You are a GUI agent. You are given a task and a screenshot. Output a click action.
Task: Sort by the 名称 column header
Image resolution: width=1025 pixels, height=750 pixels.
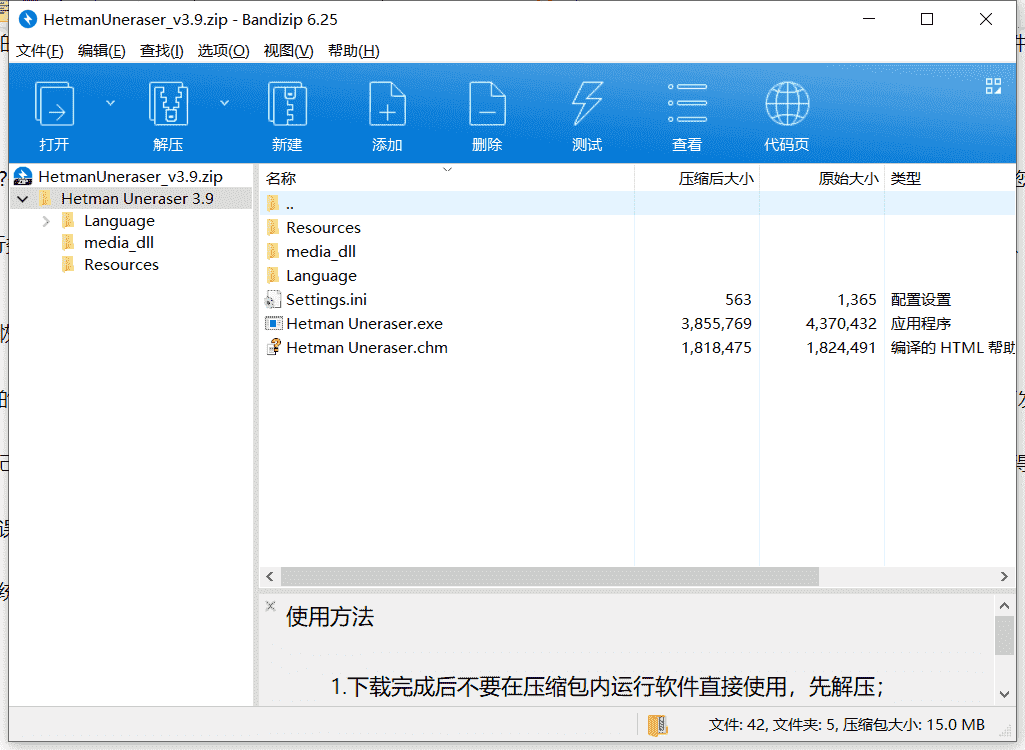coord(281,179)
